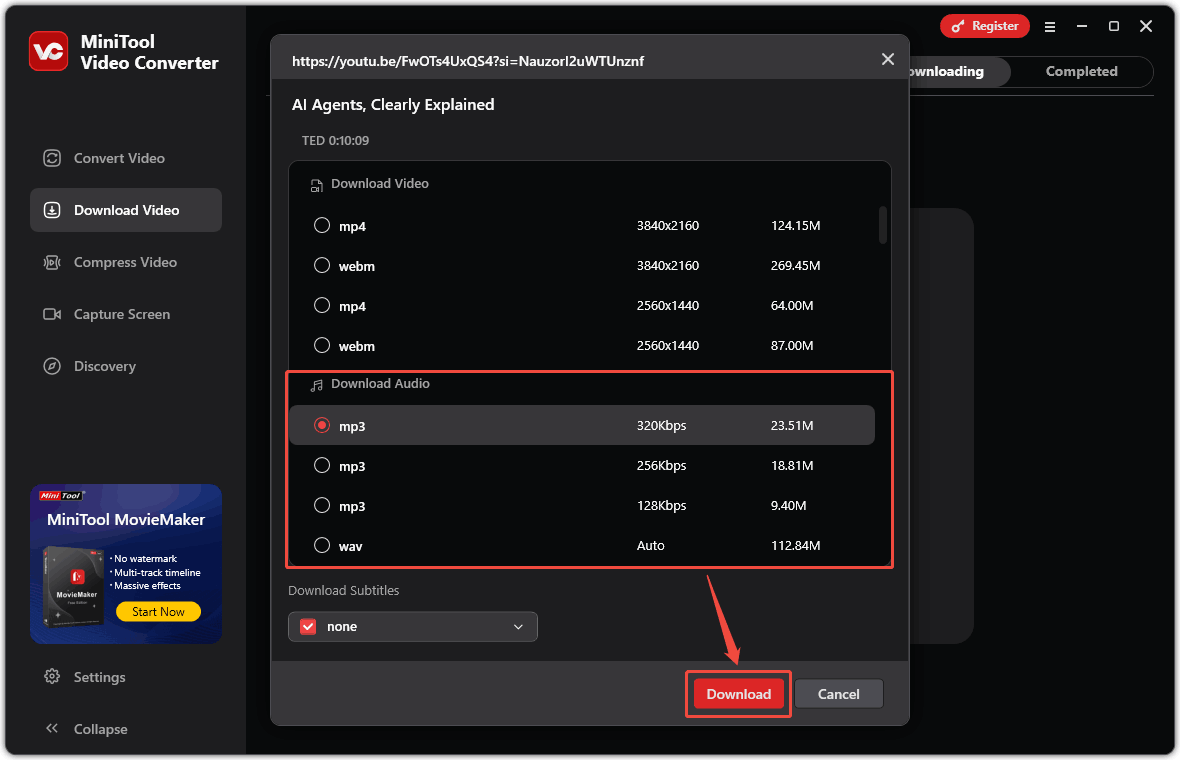Close the download options dialog

888,59
